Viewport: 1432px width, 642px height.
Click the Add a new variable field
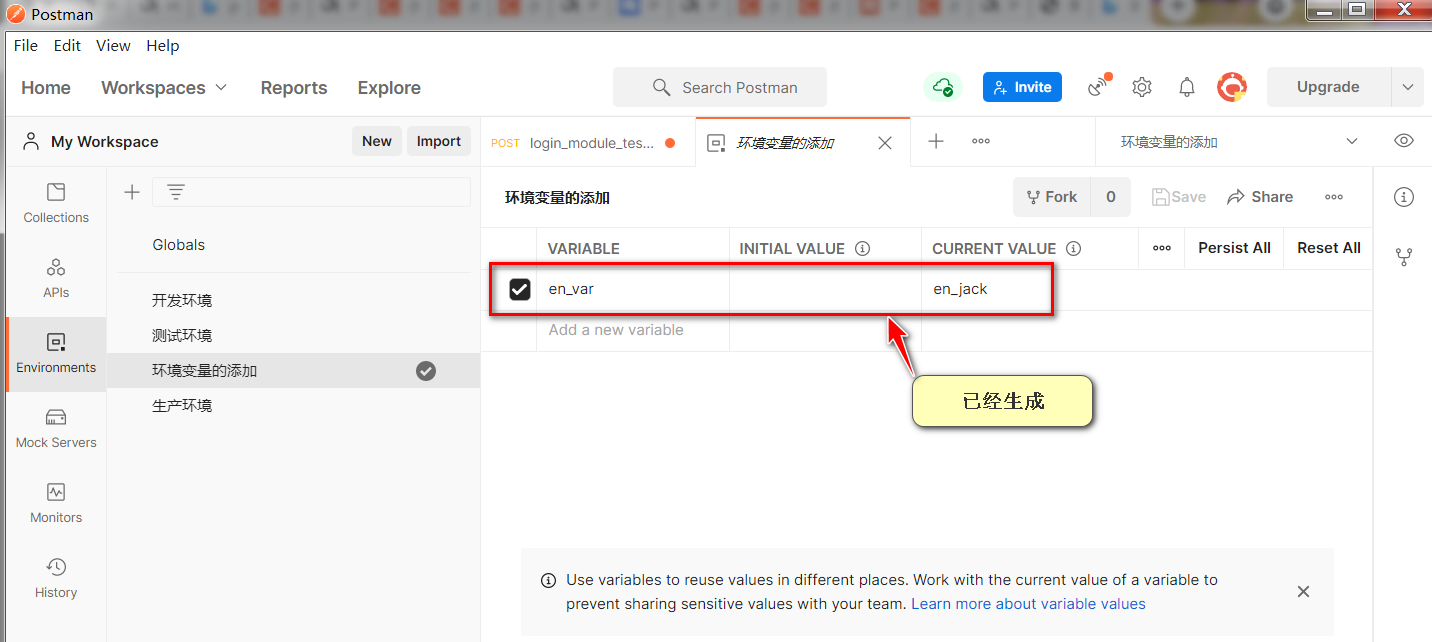(x=633, y=330)
